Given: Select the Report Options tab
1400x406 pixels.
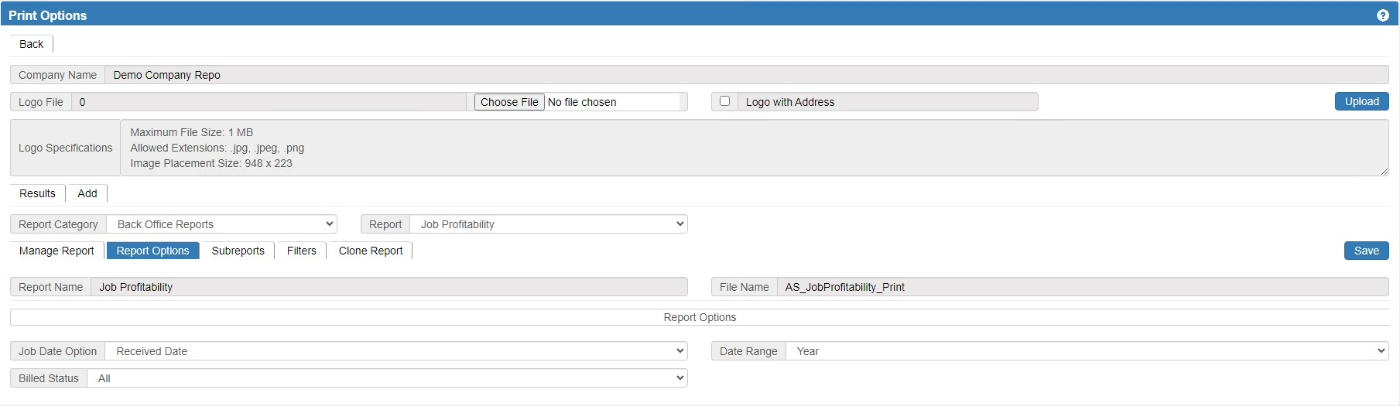Looking at the screenshot, I should click(x=153, y=251).
